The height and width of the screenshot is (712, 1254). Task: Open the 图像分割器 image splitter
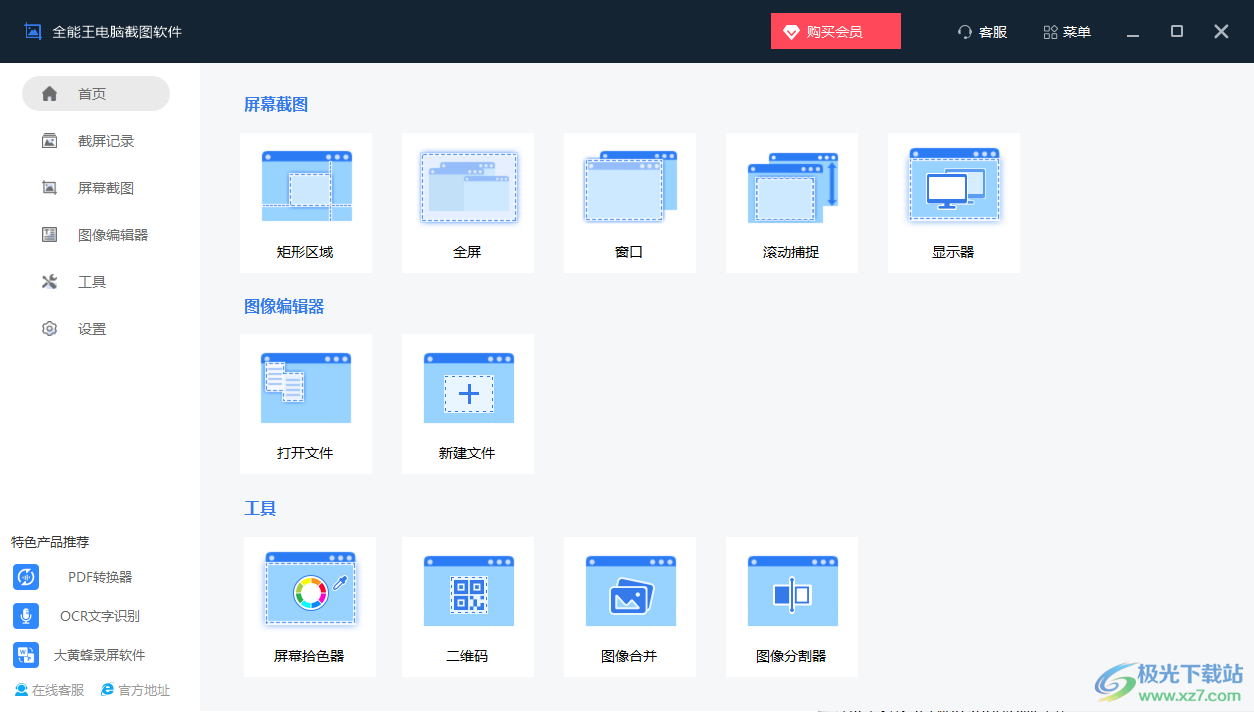click(x=792, y=607)
